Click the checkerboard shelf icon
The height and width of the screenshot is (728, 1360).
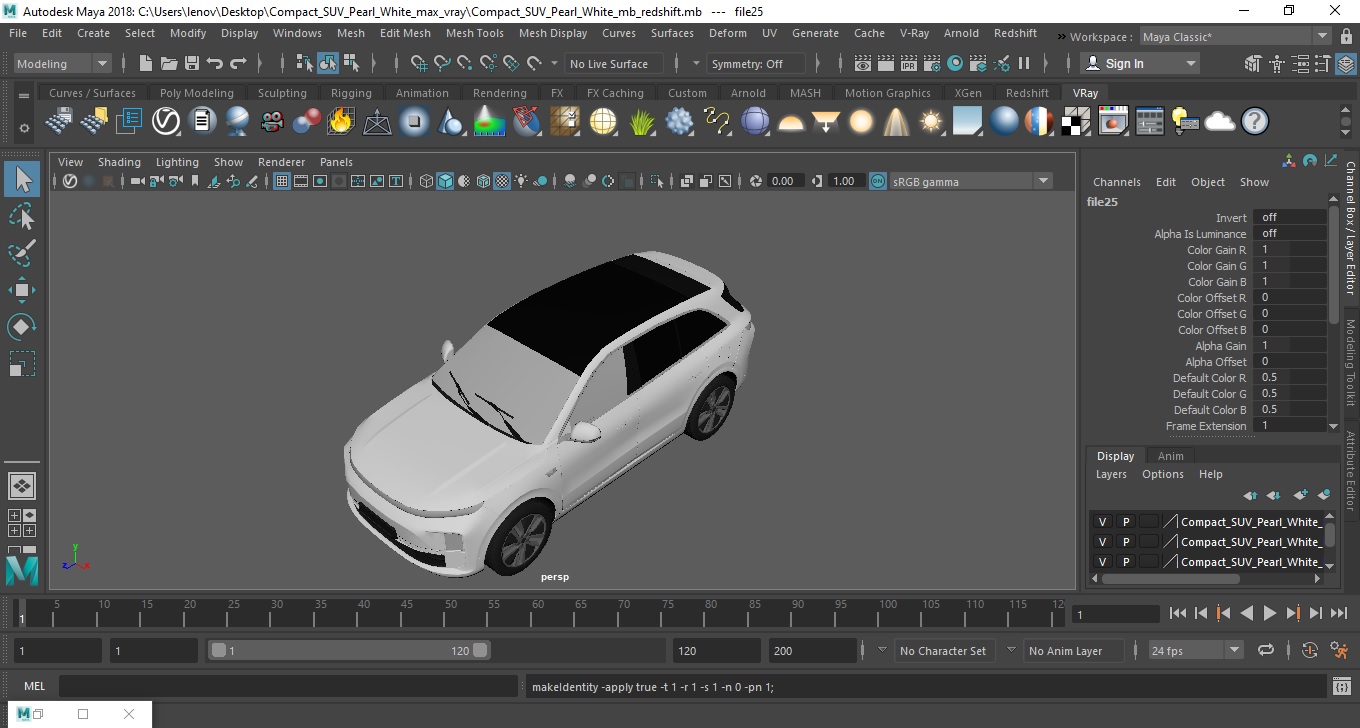point(1076,122)
